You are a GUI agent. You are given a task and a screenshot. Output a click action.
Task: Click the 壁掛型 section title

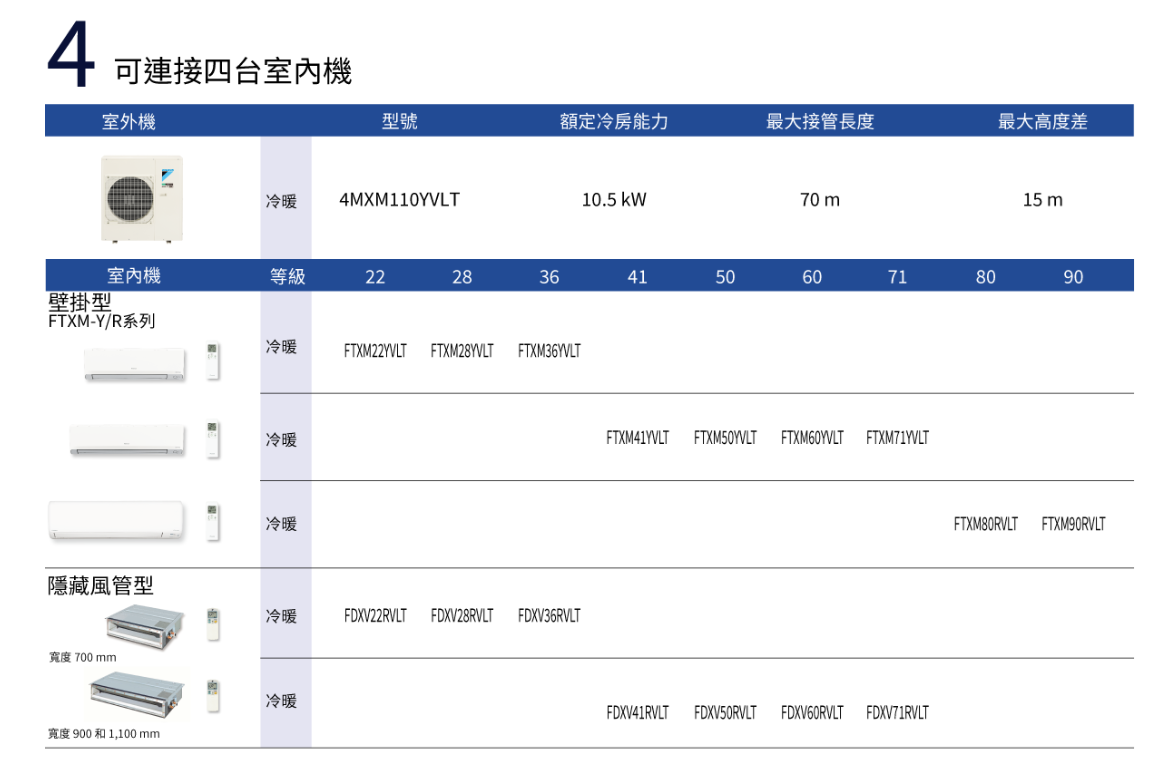(80, 302)
